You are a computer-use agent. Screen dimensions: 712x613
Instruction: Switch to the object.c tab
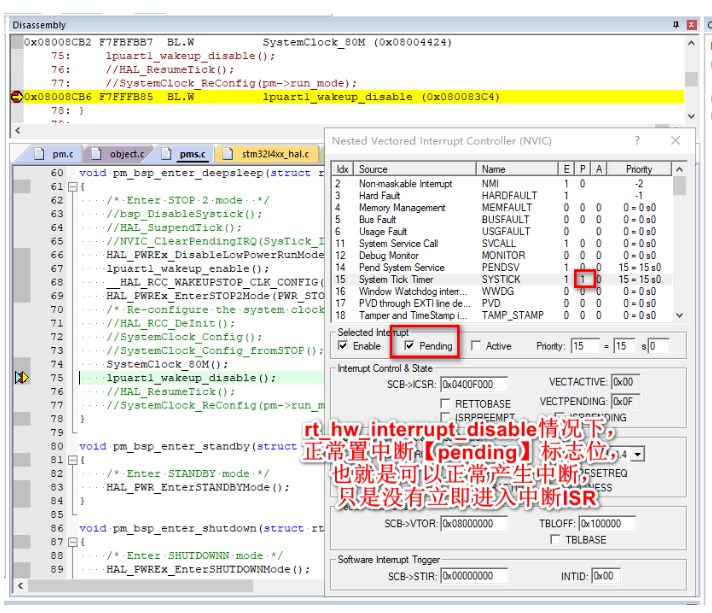tap(127, 154)
